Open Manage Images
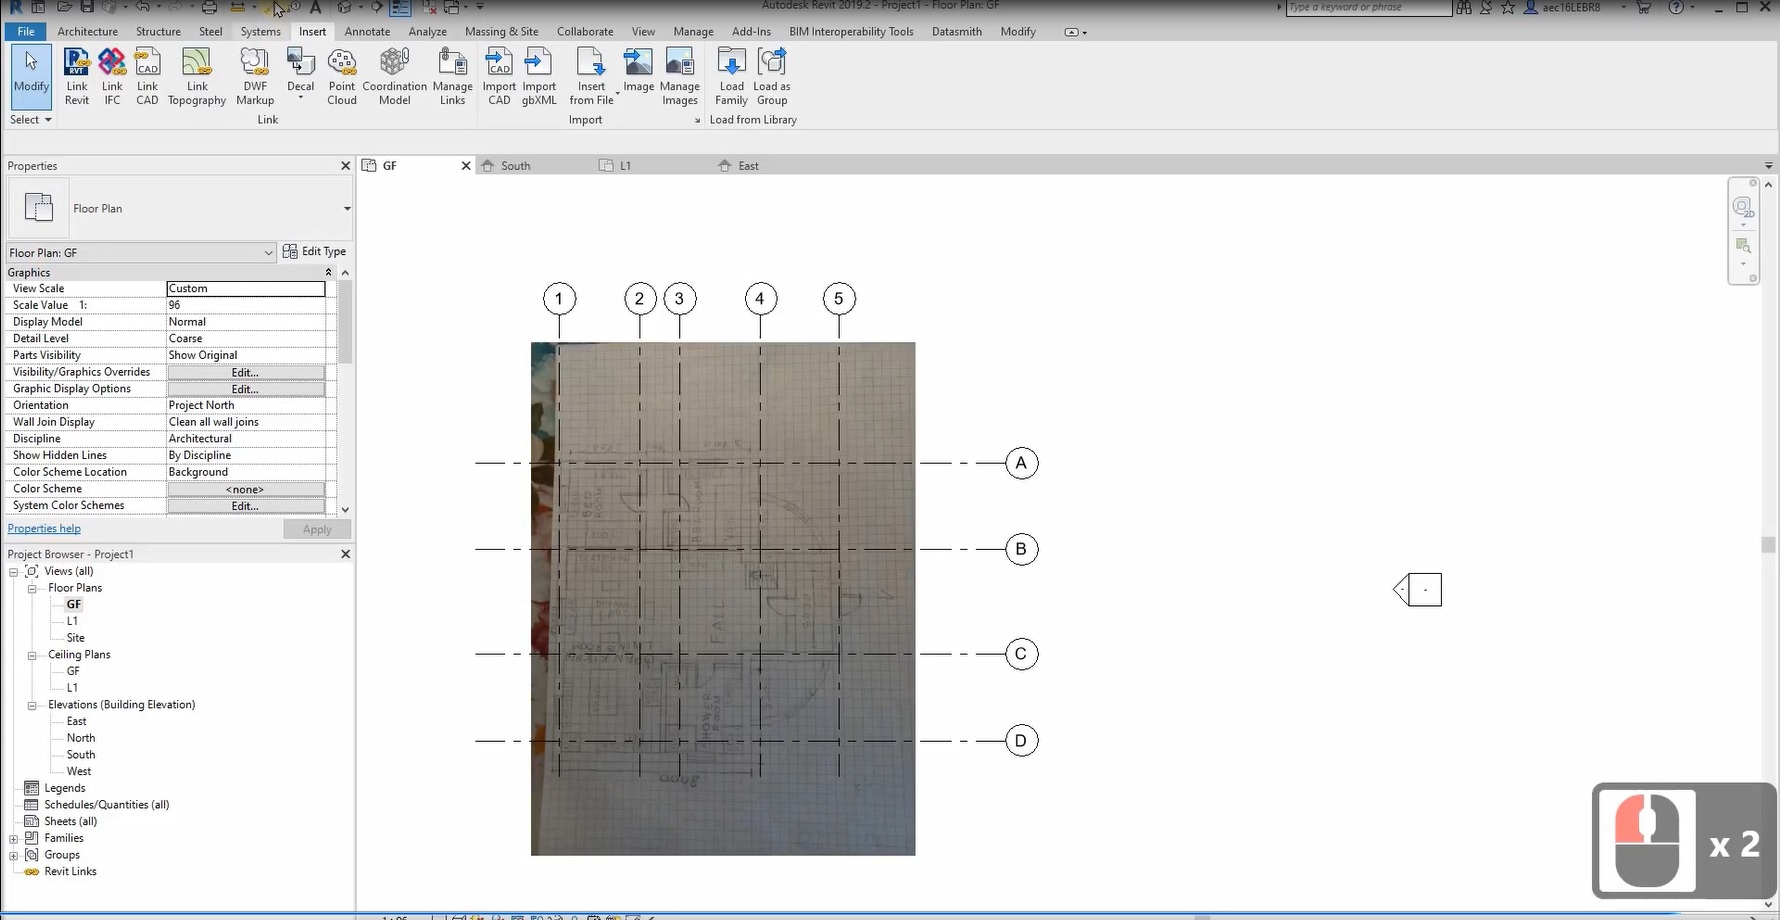 tap(680, 76)
